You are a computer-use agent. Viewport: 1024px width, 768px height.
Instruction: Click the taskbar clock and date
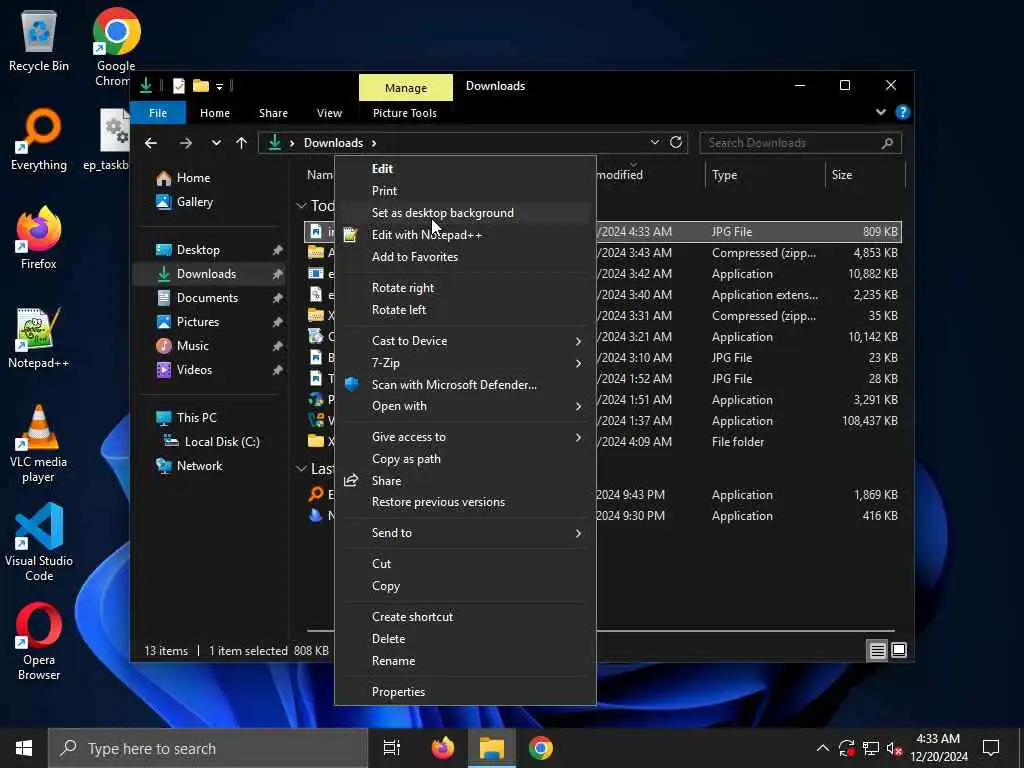point(938,748)
